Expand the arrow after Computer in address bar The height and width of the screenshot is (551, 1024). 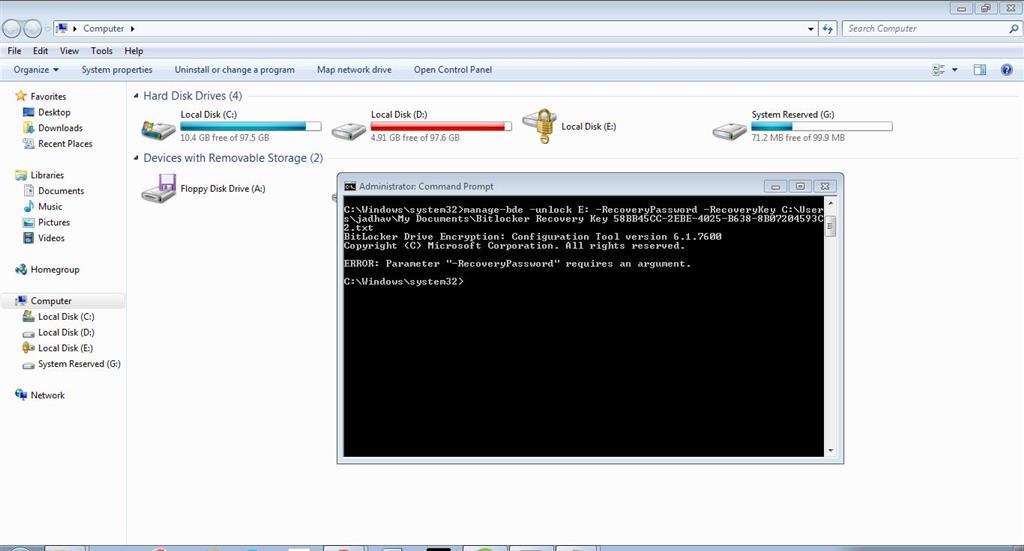pos(133,29)
